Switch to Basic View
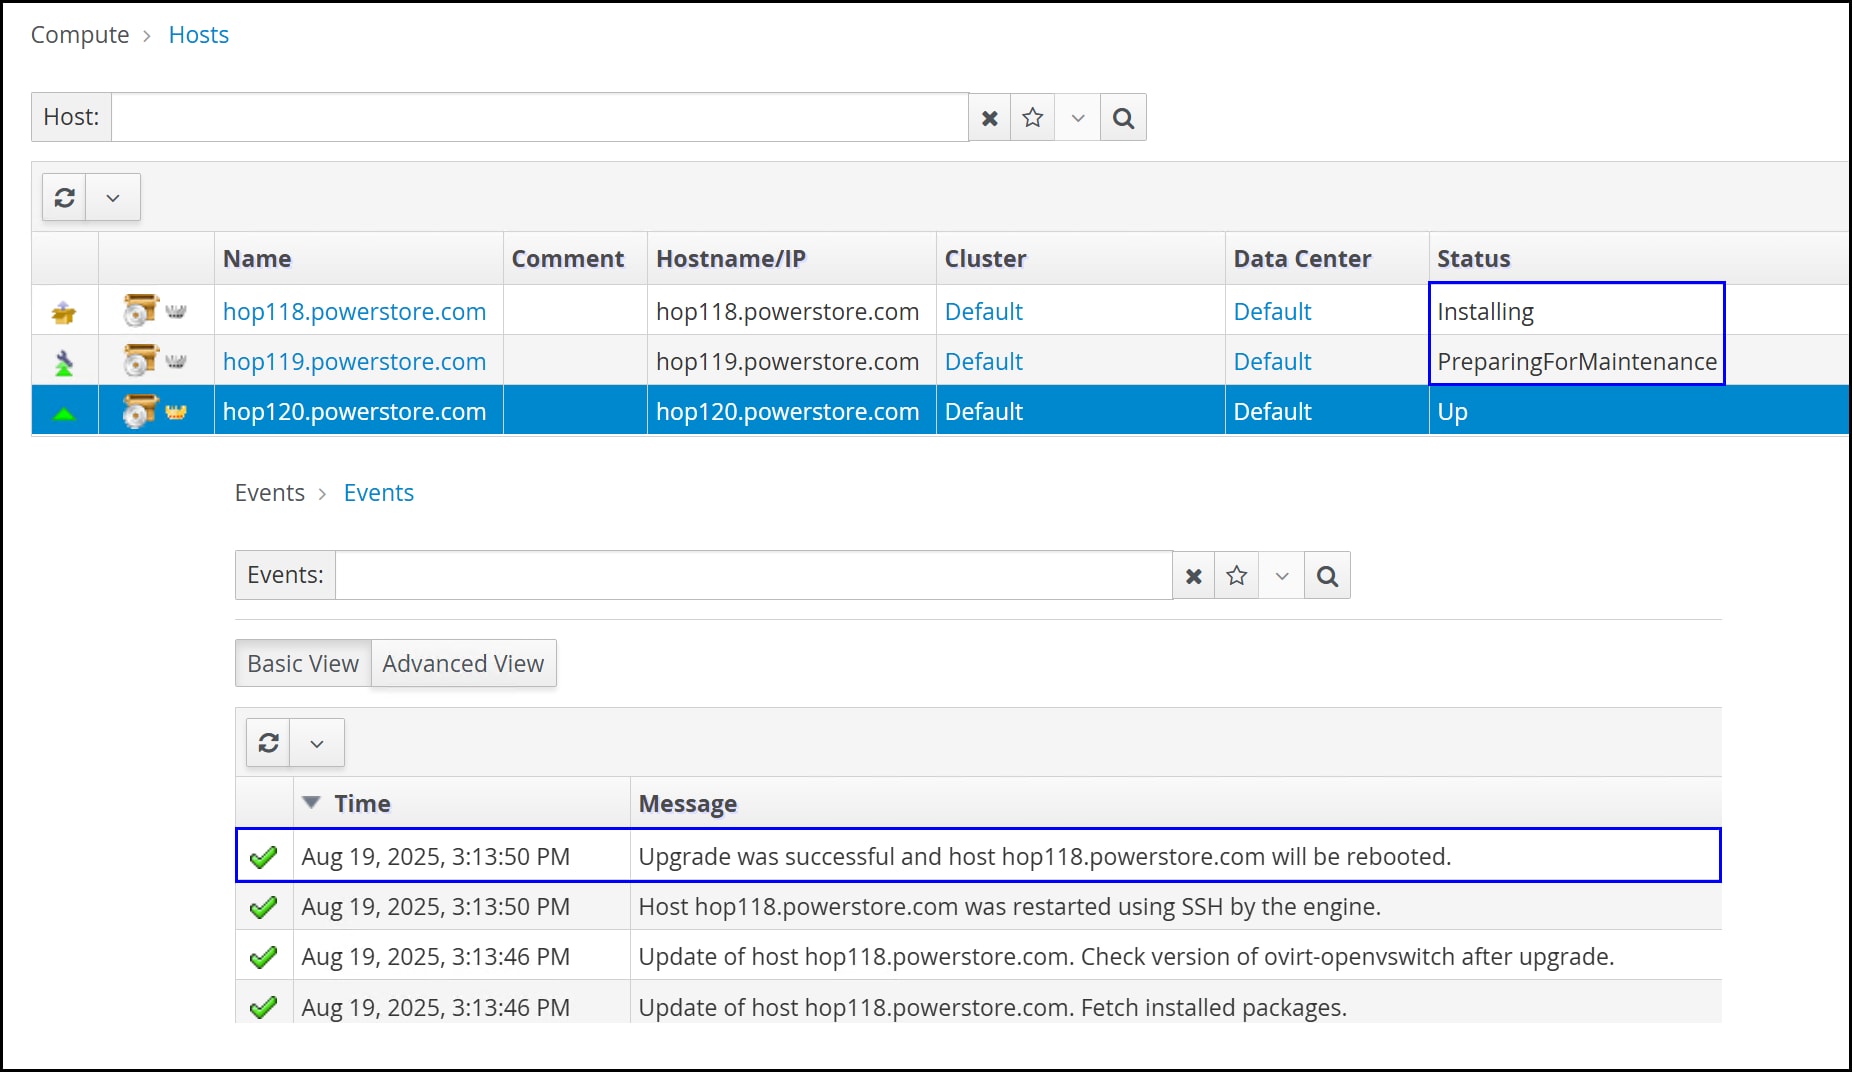The height and width of the screenshot is (1072, 1852). [x=303, y=663]
